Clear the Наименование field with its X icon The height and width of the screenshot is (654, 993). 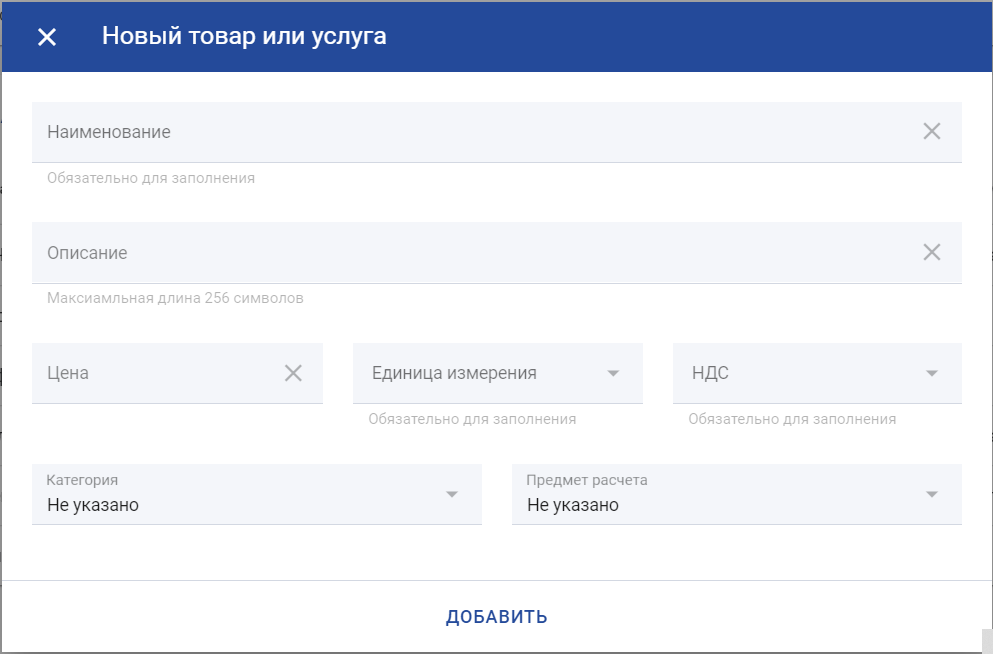click(931, 131)
